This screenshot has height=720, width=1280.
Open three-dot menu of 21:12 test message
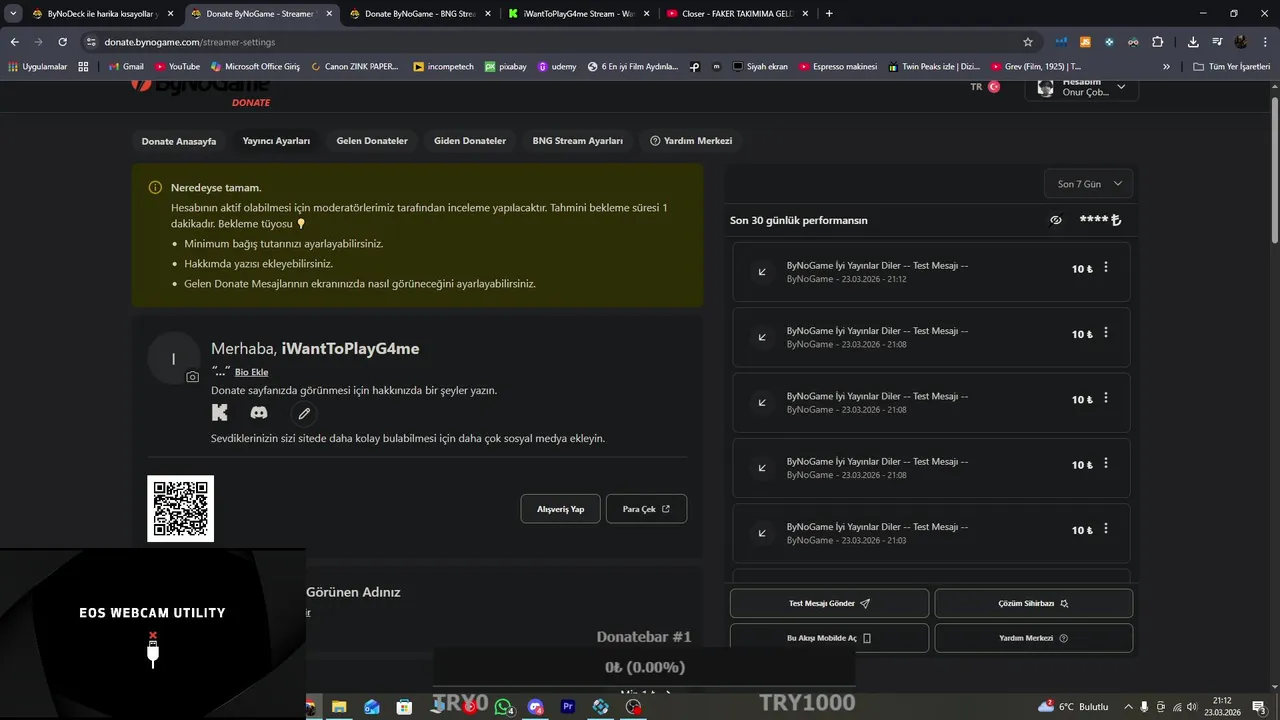pyautogui.click(x=1105, y=268)
